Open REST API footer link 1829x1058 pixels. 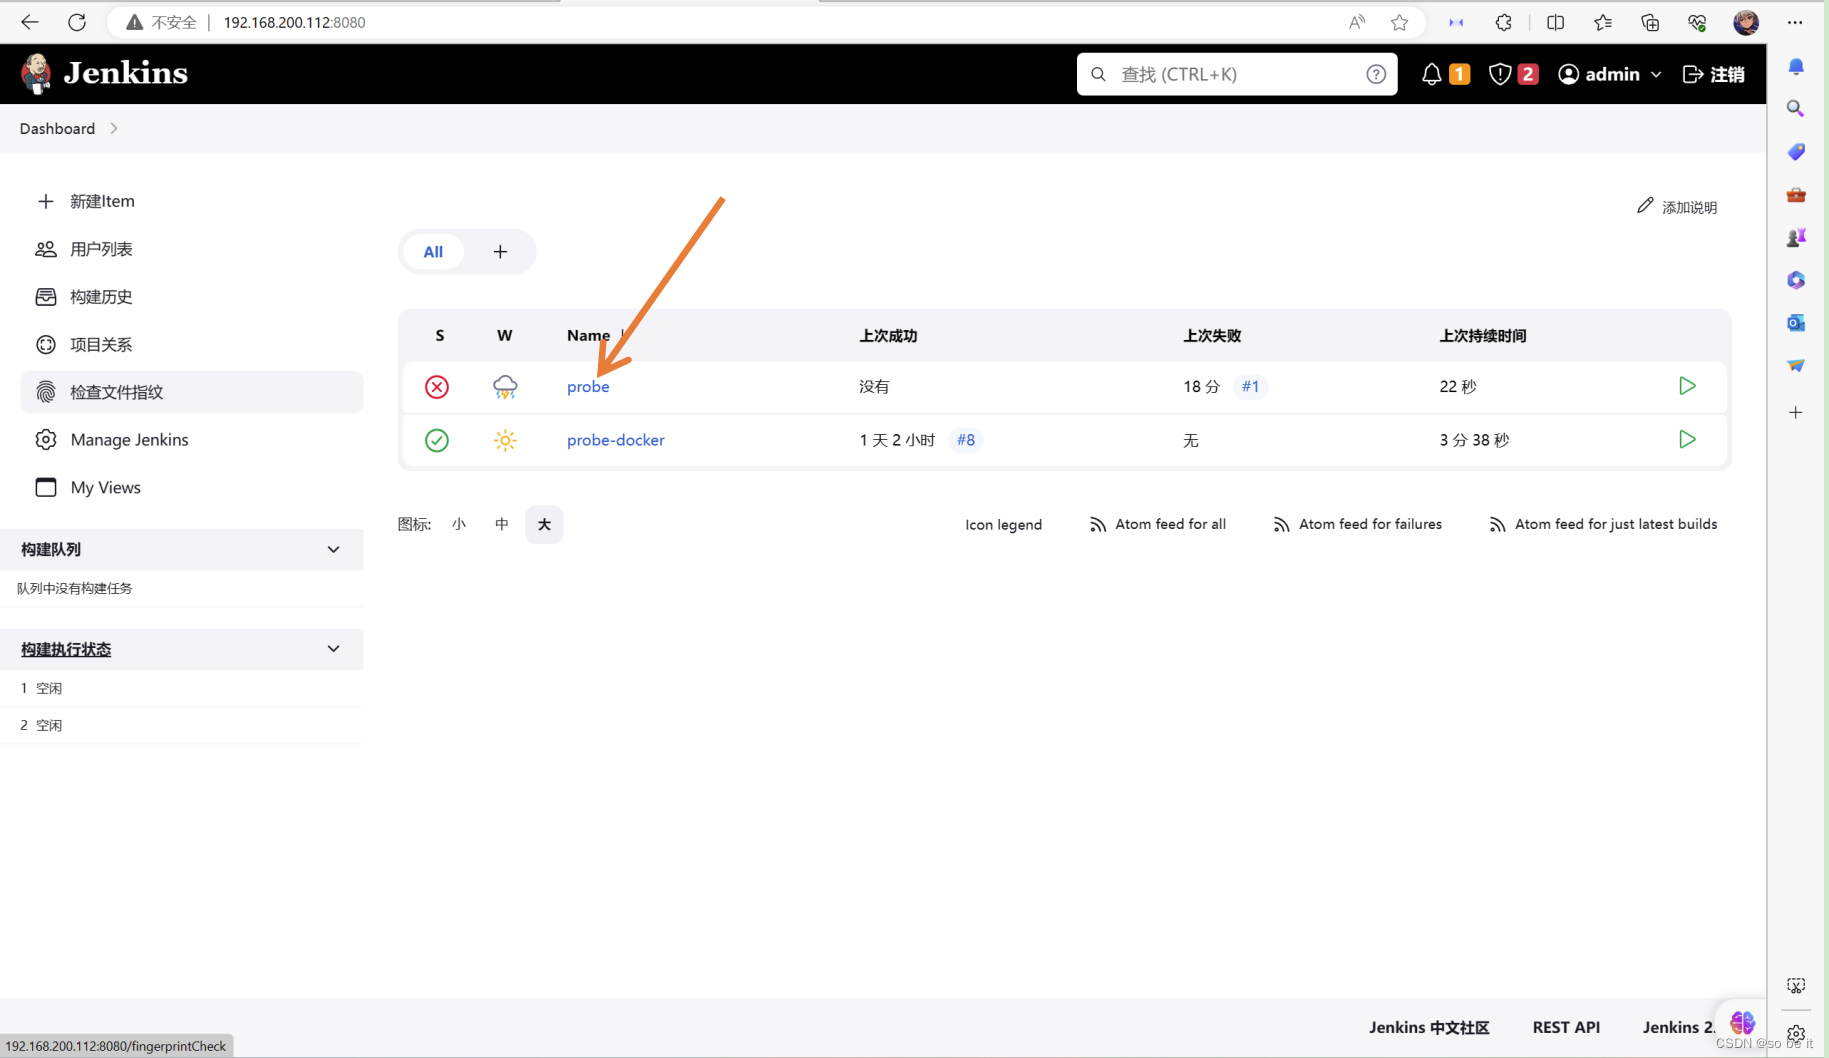pyautogui.click(x=1566, y=1027)
